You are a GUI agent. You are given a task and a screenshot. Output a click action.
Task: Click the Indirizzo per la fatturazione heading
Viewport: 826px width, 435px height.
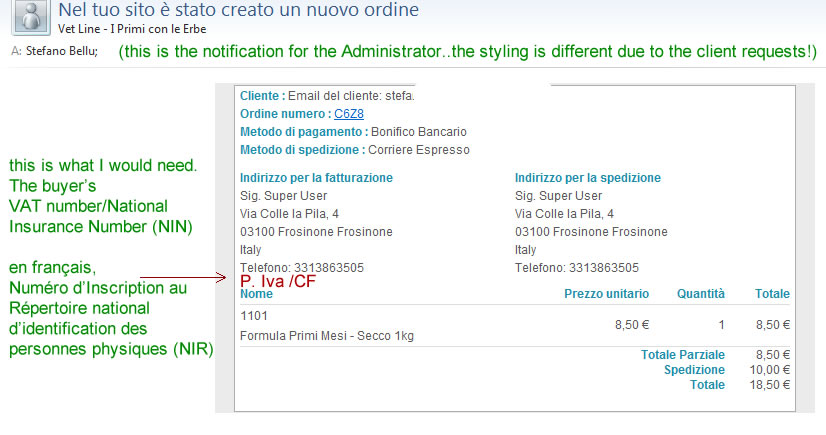coord(316,178)
